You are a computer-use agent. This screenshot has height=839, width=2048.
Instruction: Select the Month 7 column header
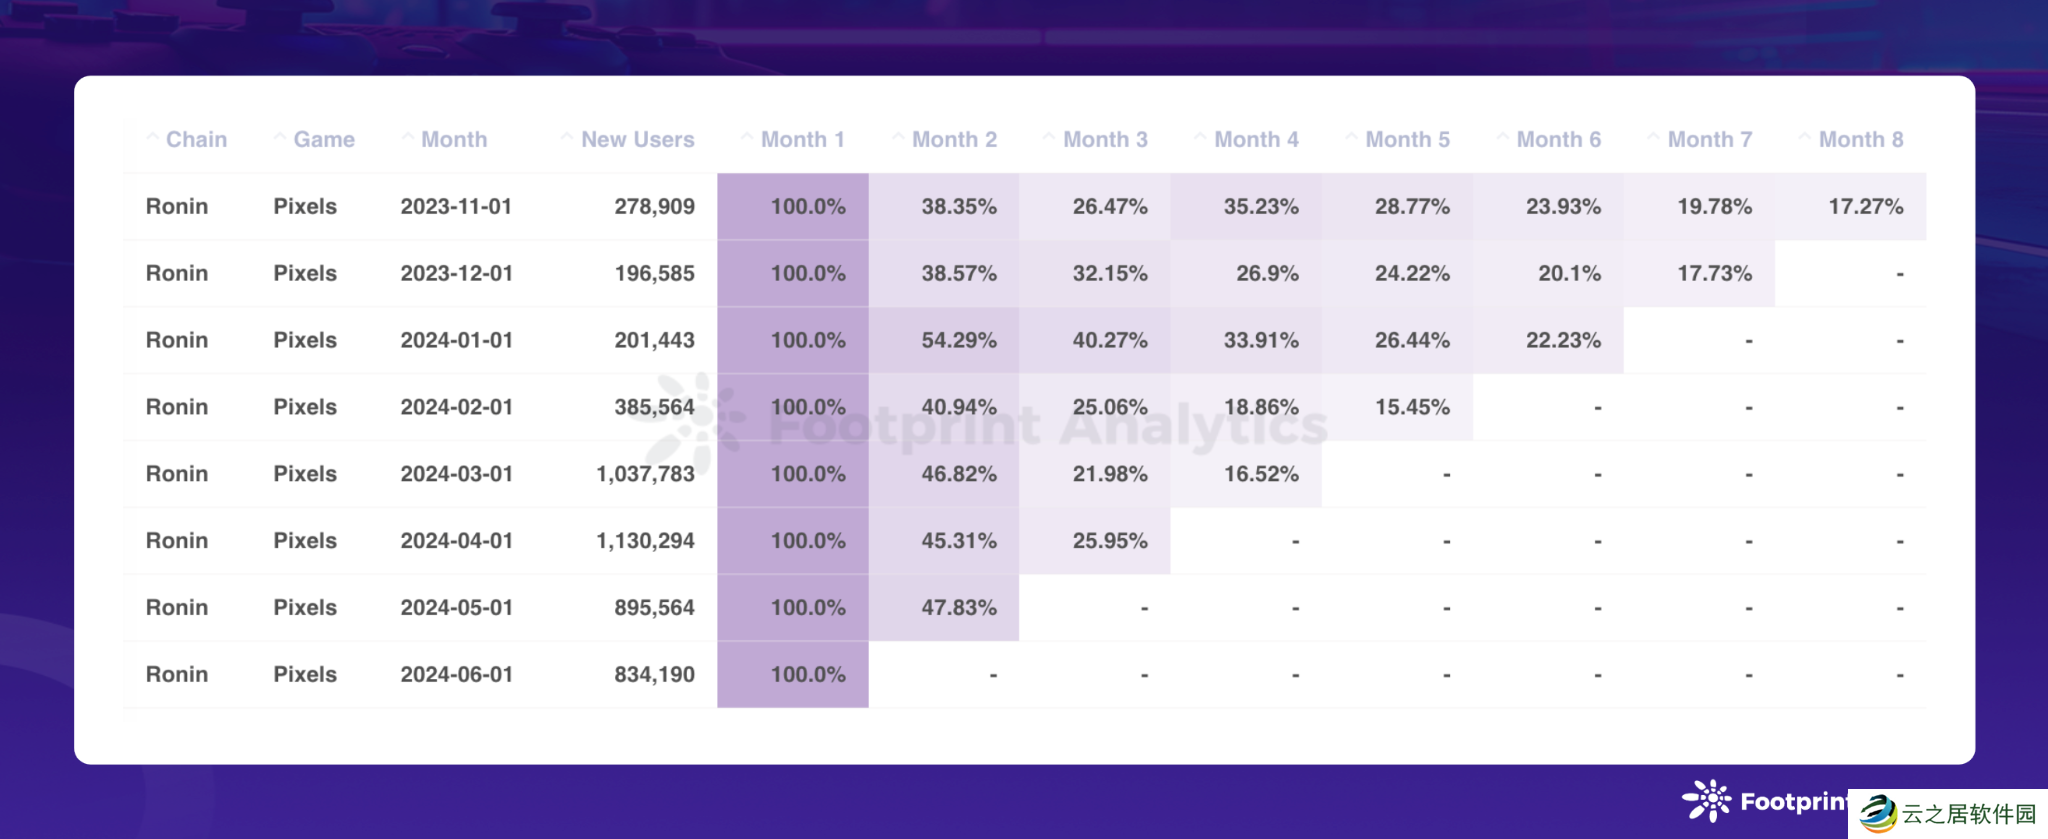(1709, 139)
